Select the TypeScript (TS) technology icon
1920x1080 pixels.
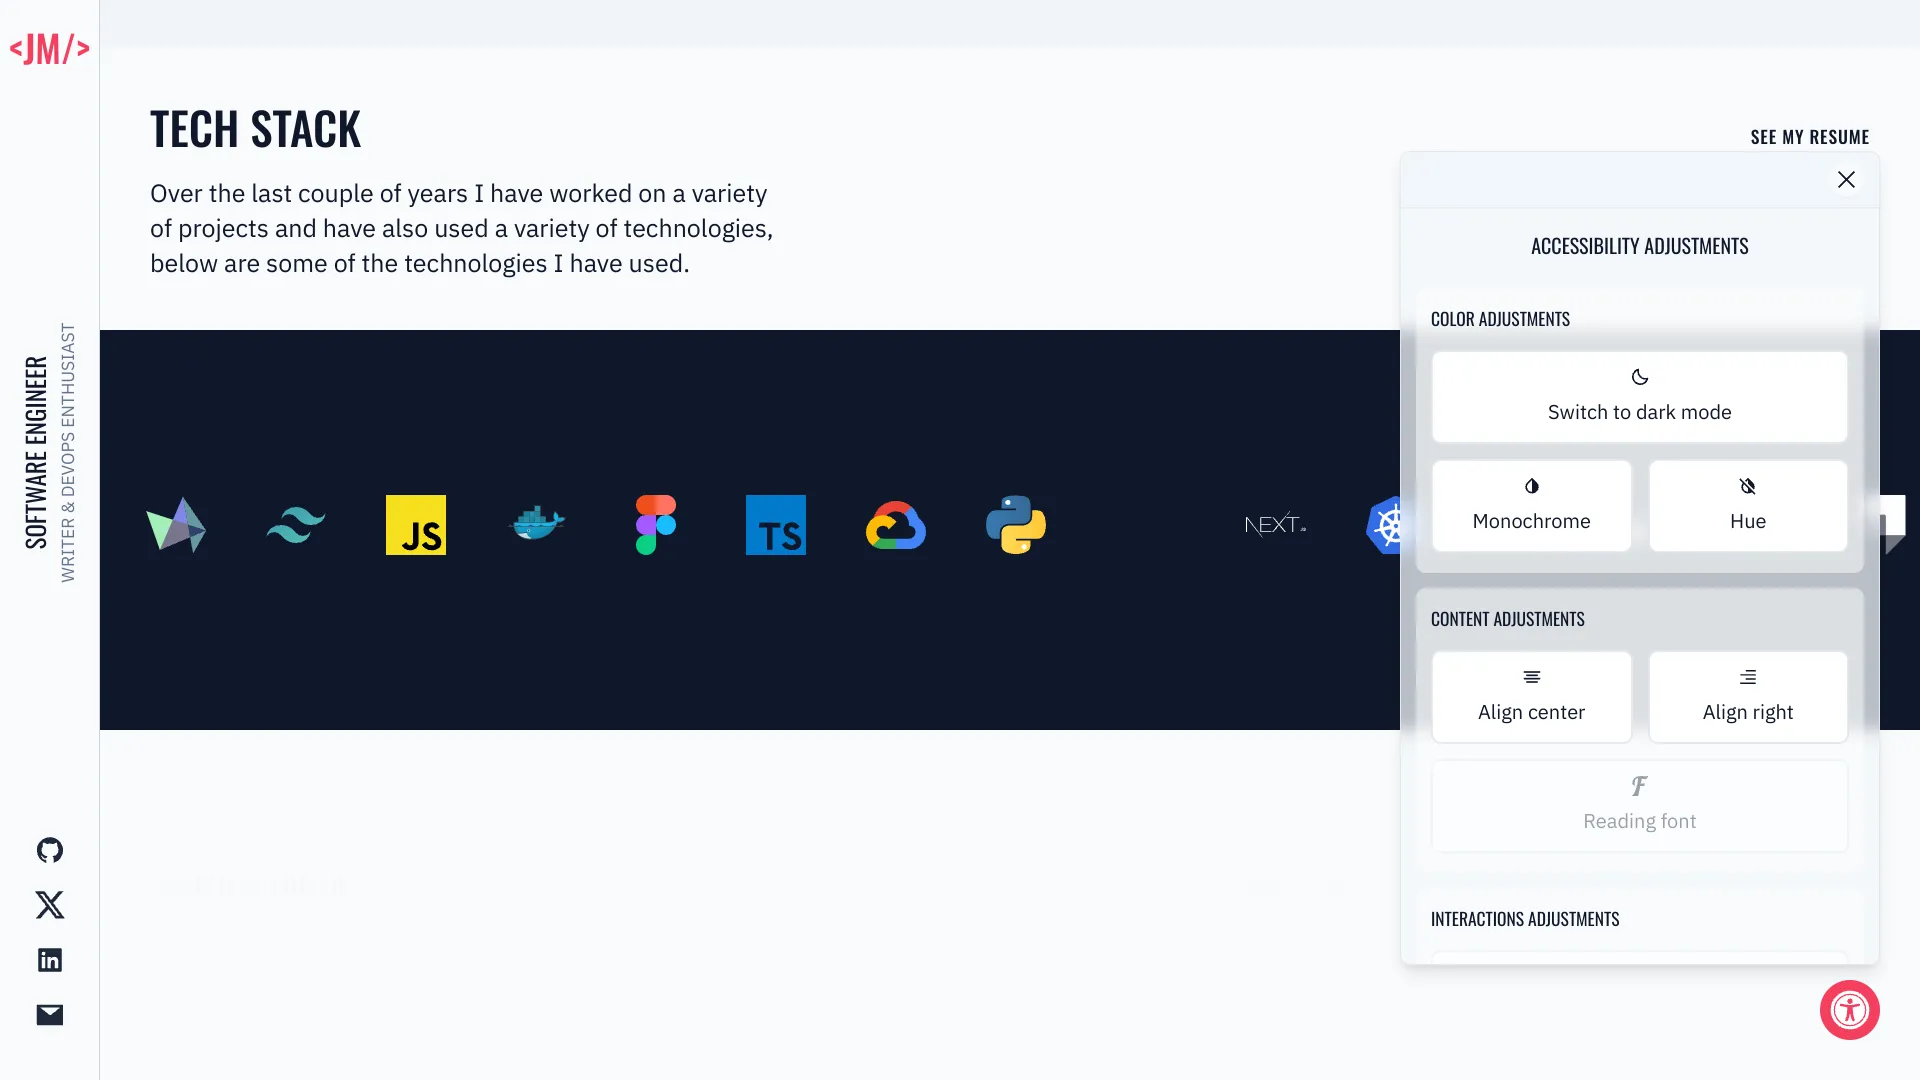pyautogui.click(x=775, y=525)
